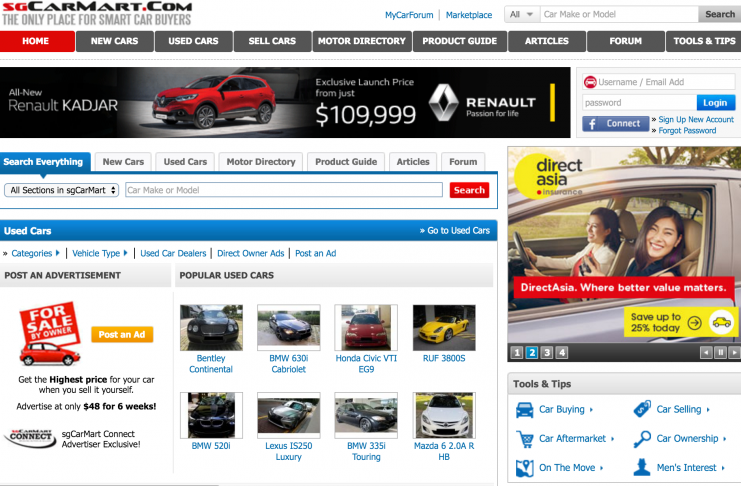741x486 pixels.
Task: Open the HOME nav item
Action: pyautogui.click(x=37, y=41)
